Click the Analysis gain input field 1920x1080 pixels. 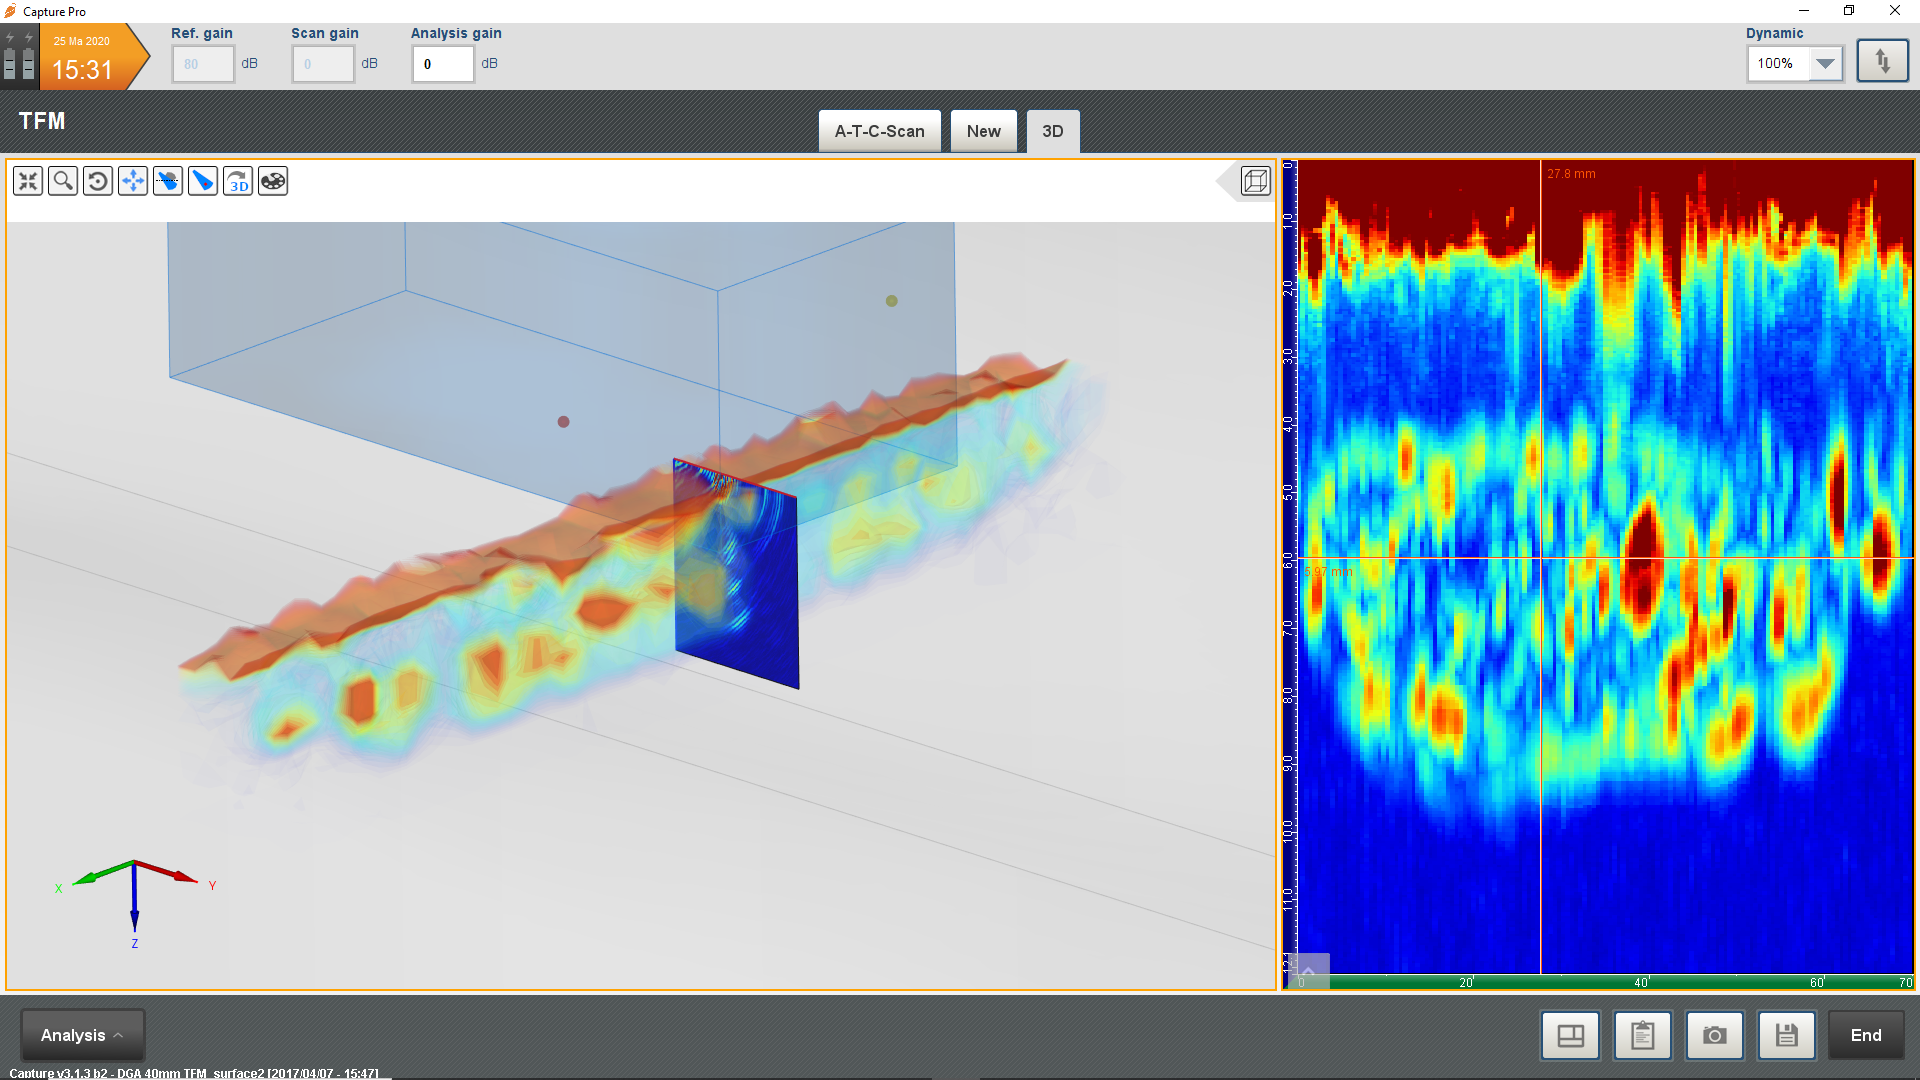443,64
